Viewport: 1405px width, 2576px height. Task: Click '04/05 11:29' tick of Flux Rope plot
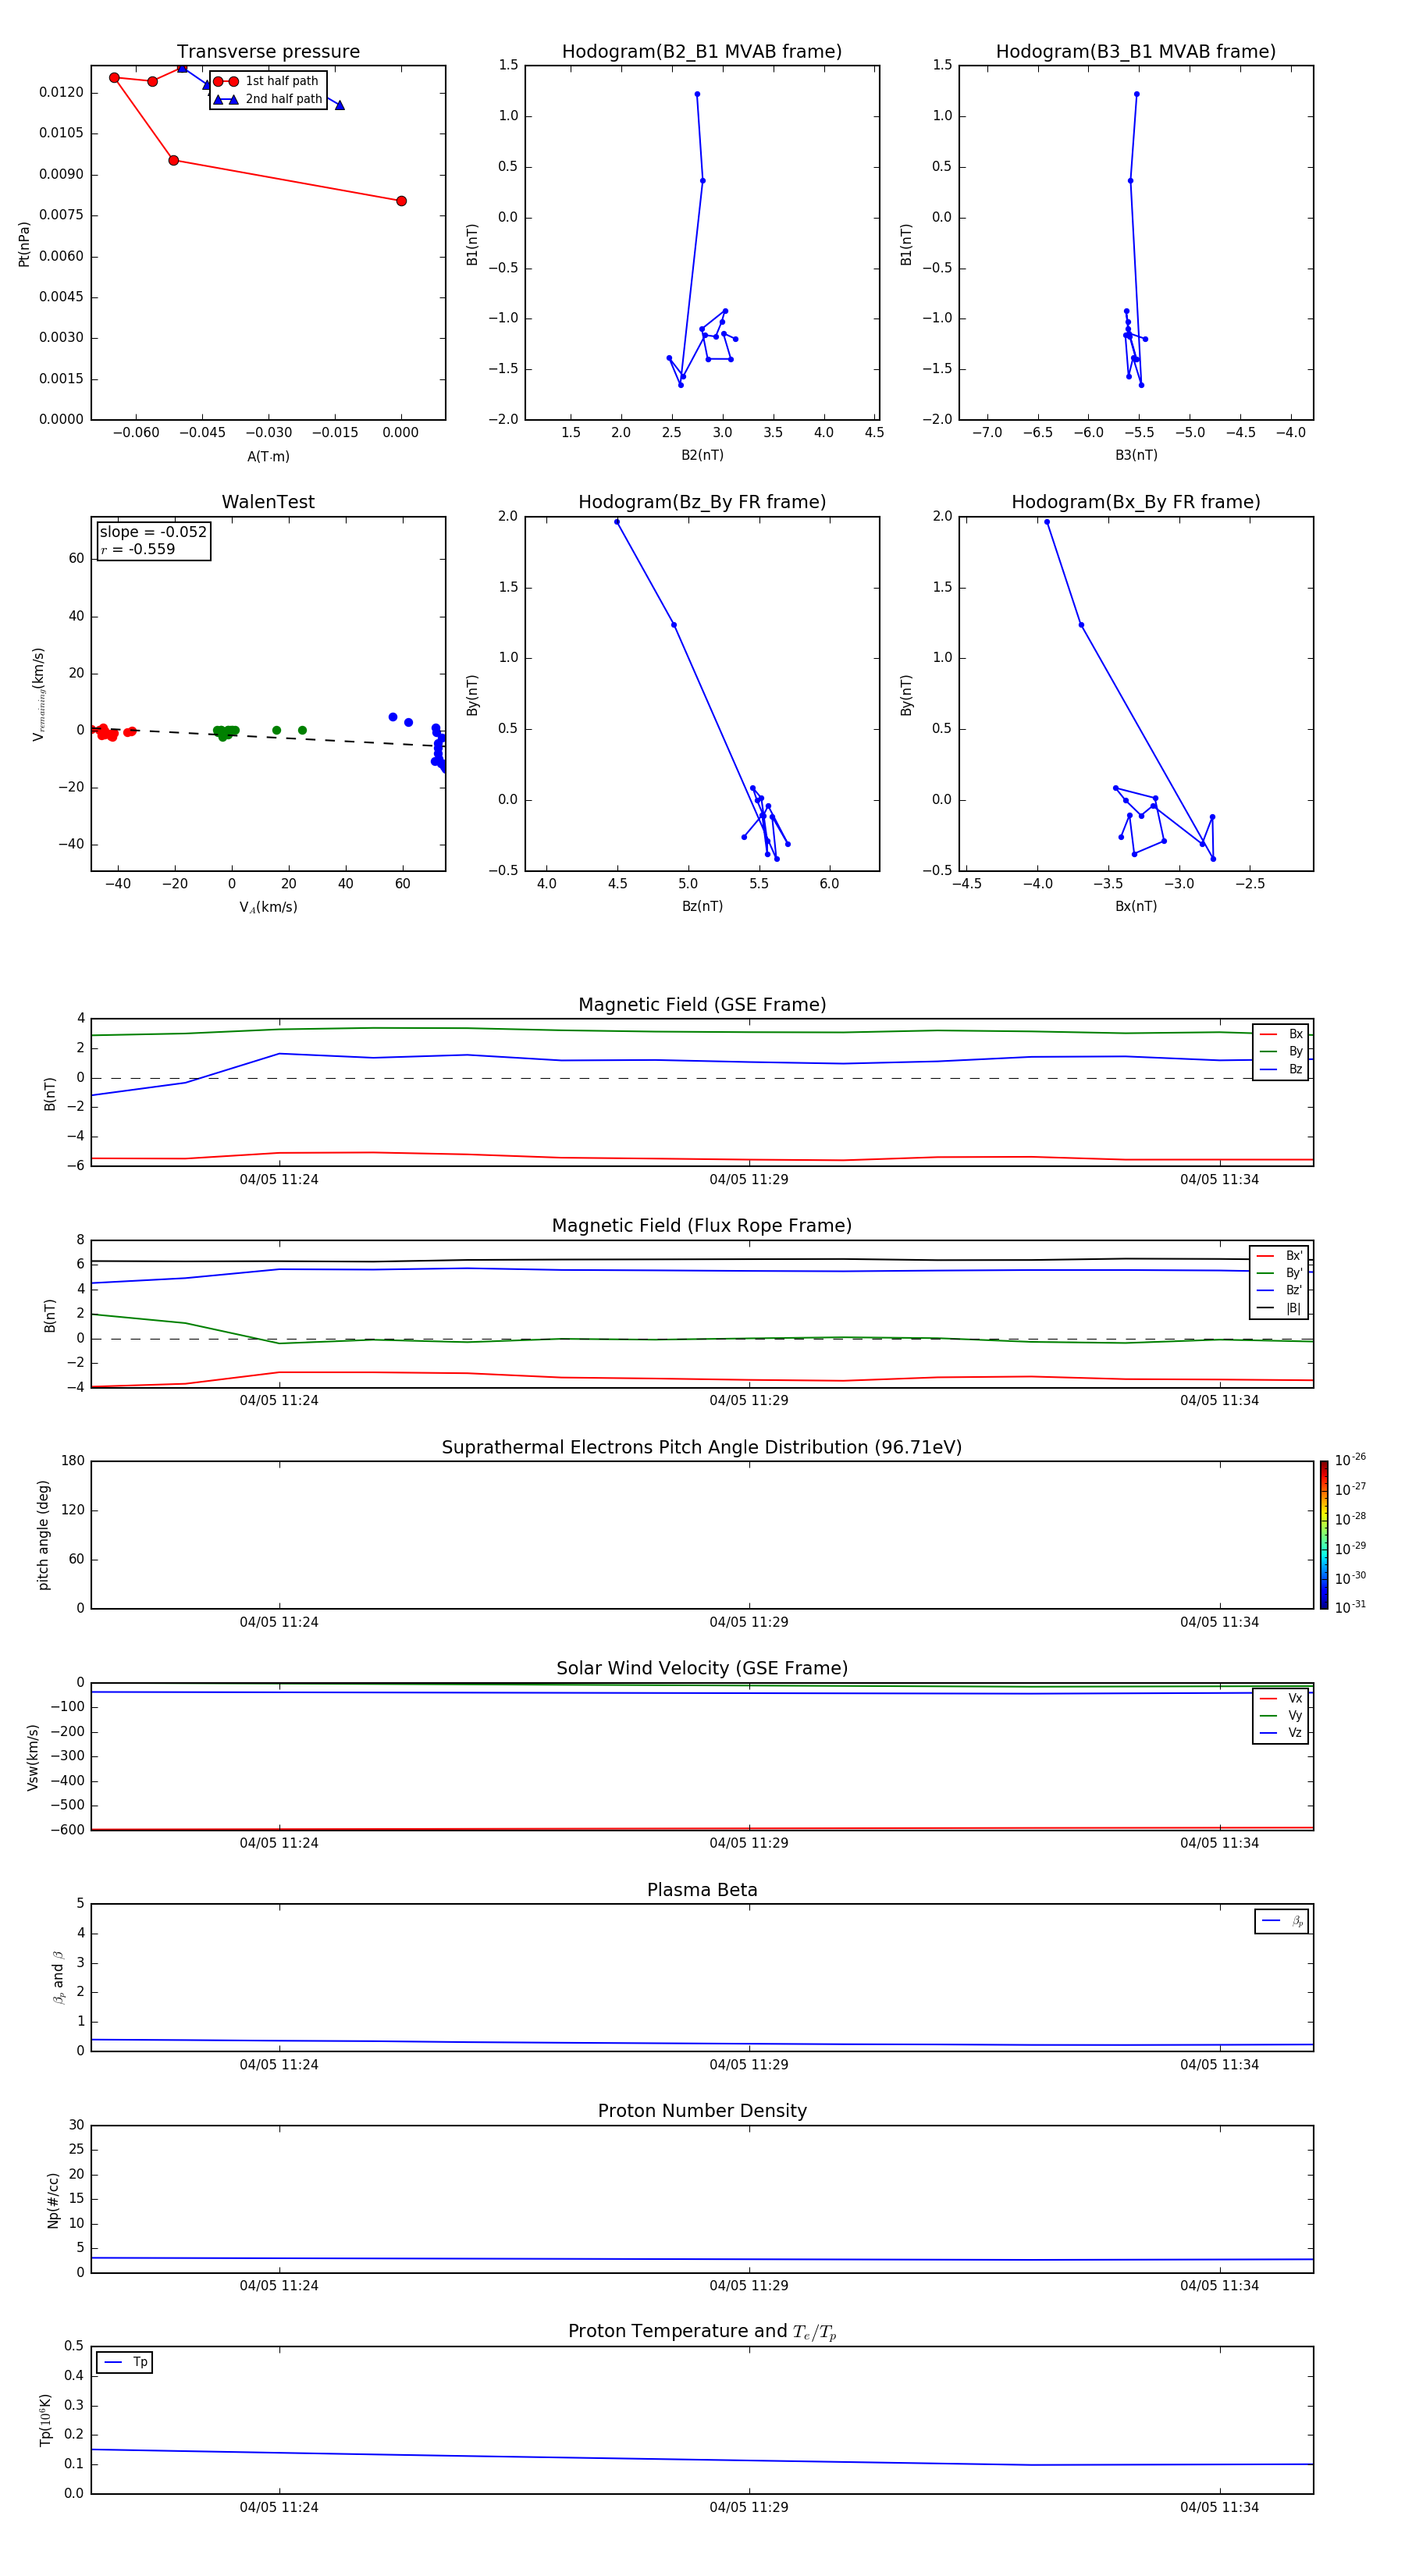pos(749,1401)
